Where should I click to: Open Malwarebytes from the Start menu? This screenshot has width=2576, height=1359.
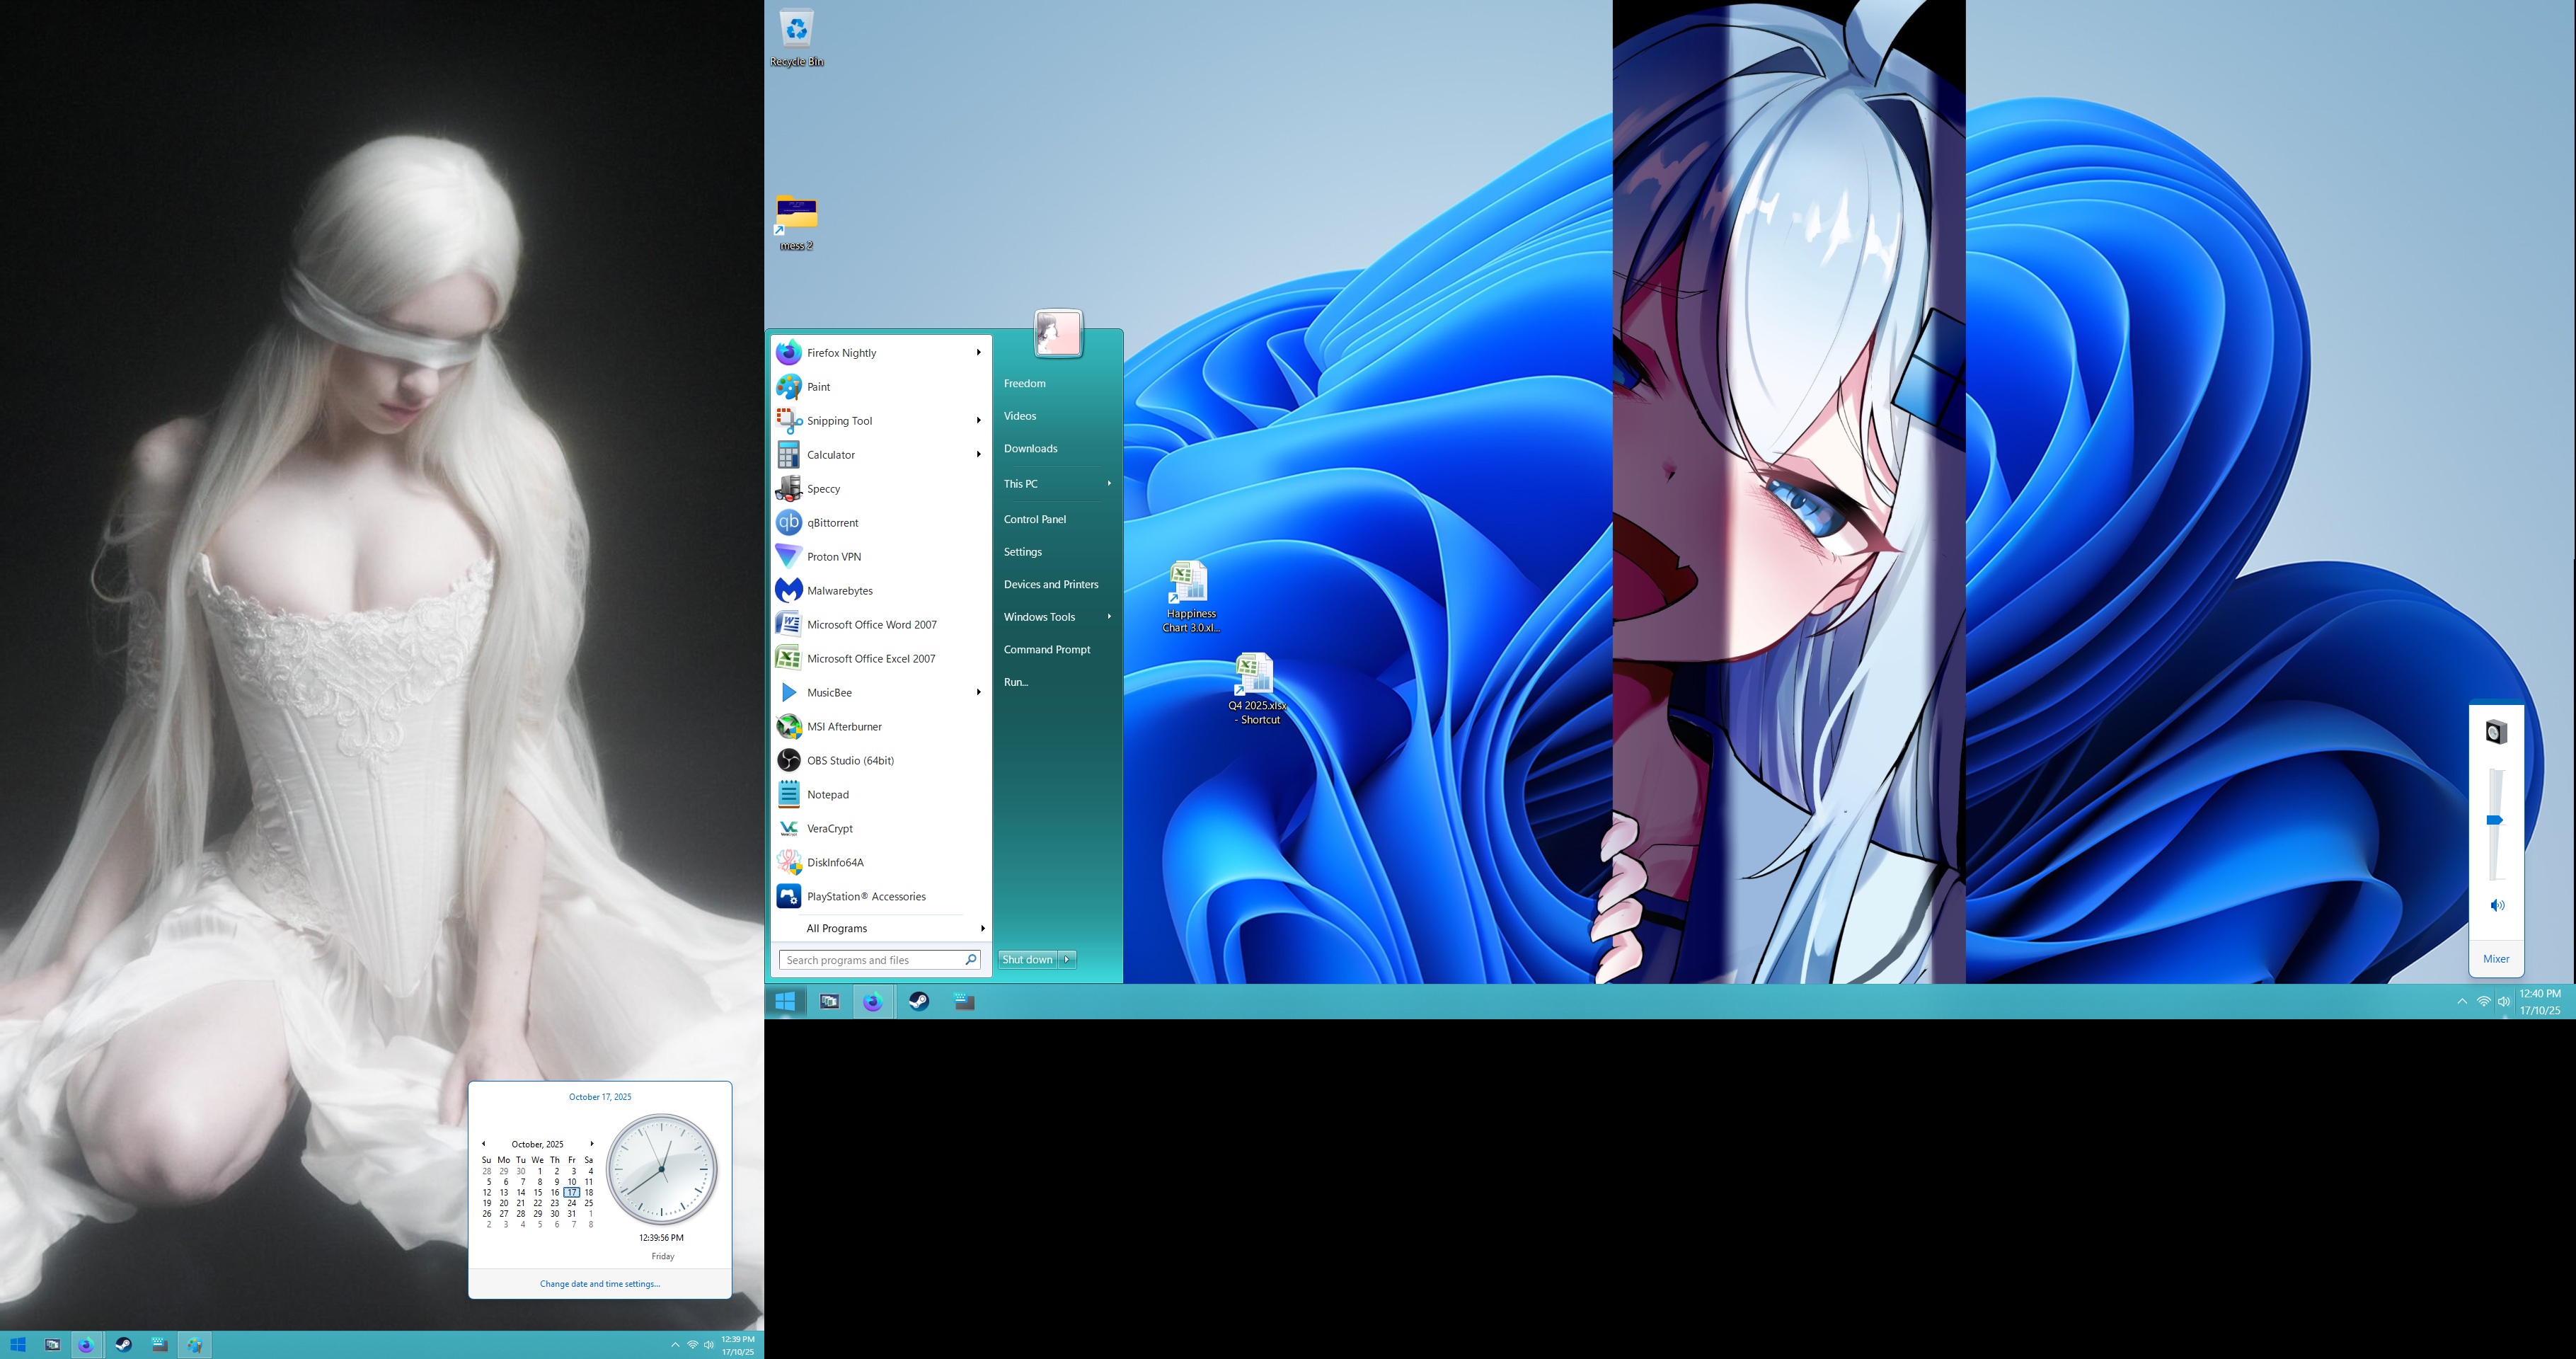coord(839,591)
